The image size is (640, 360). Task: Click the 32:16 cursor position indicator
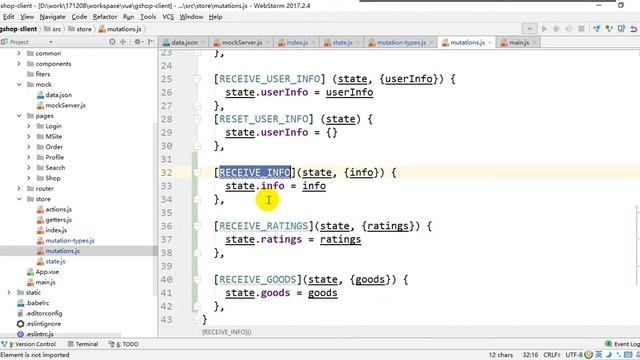[x=530, y=355]
